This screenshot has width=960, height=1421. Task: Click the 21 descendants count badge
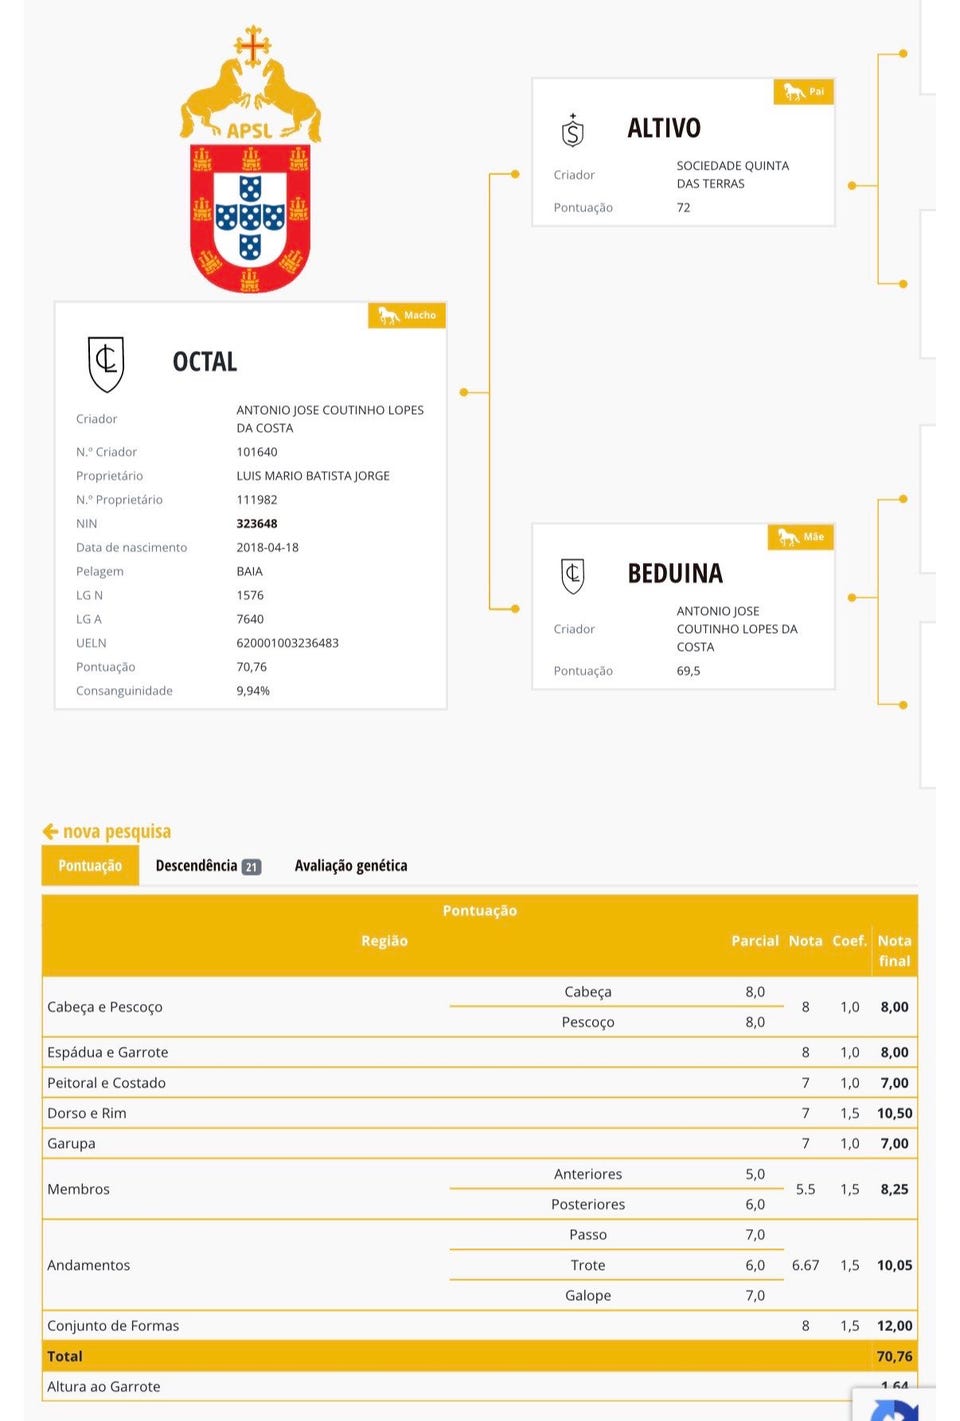tap(252, 867)
